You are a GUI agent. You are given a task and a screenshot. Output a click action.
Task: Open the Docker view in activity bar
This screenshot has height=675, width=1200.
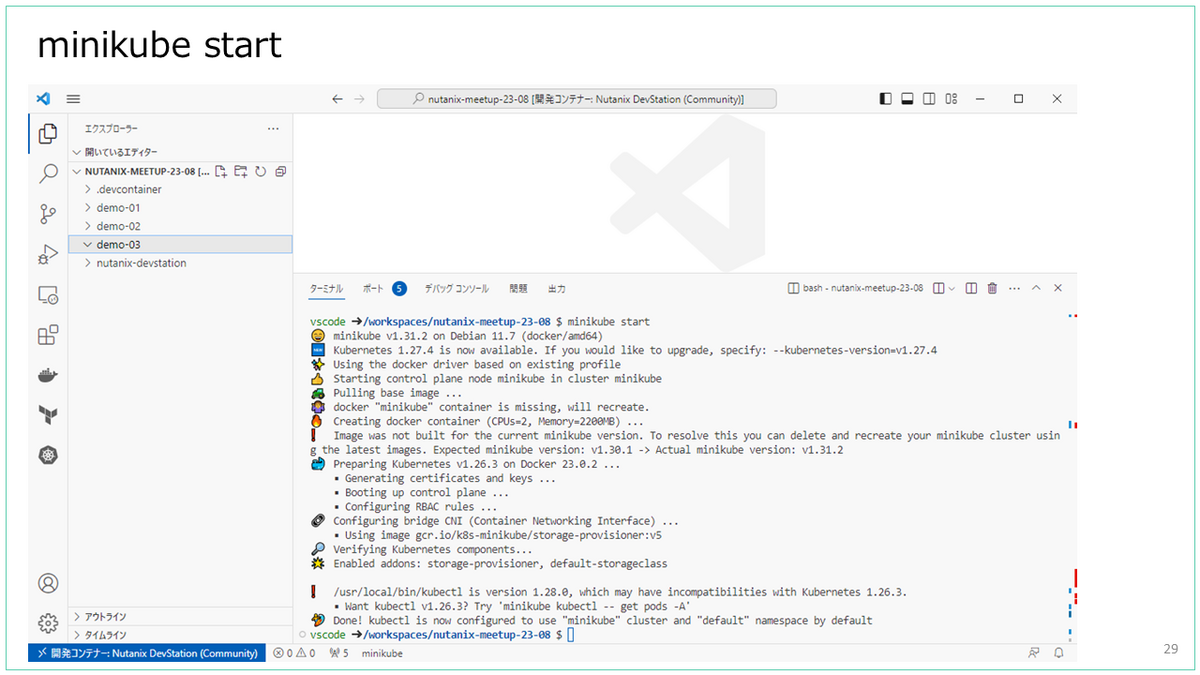[47, 376]
